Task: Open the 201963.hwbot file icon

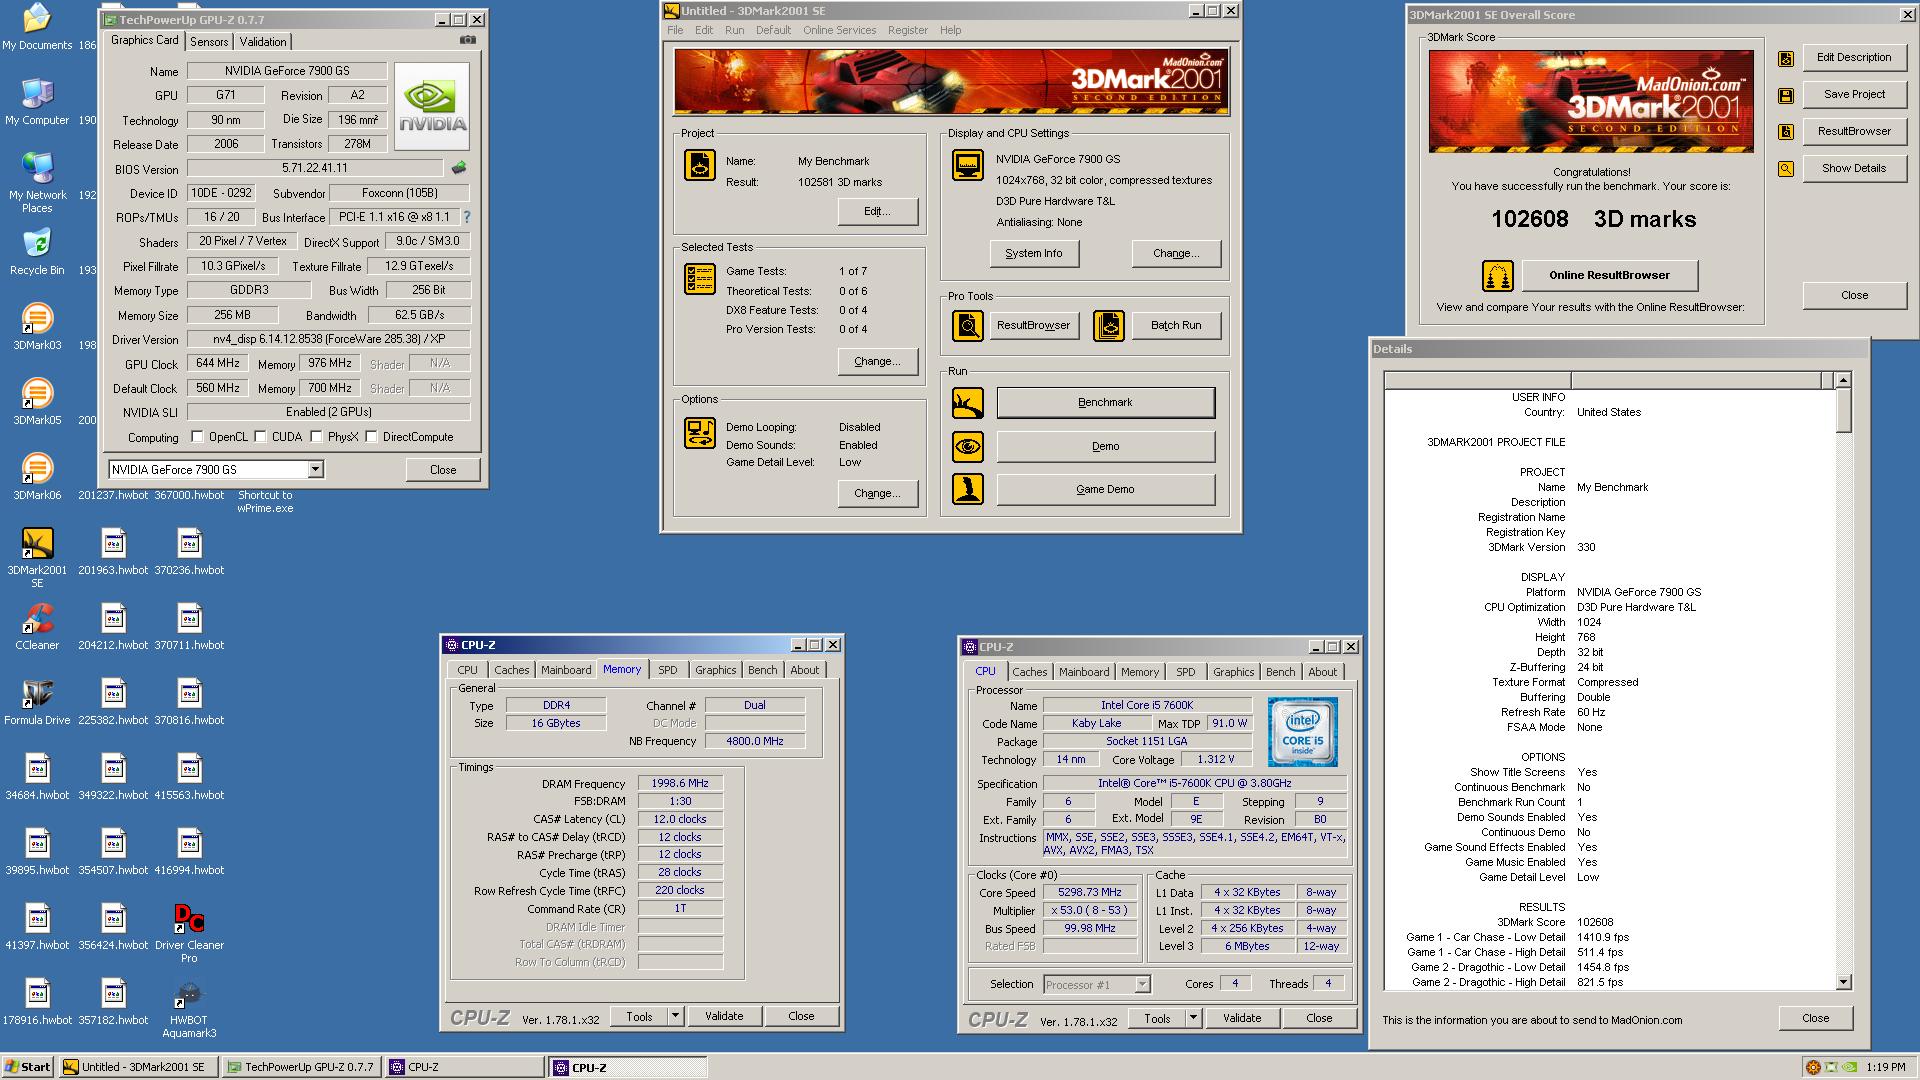Action: [113, 552]
